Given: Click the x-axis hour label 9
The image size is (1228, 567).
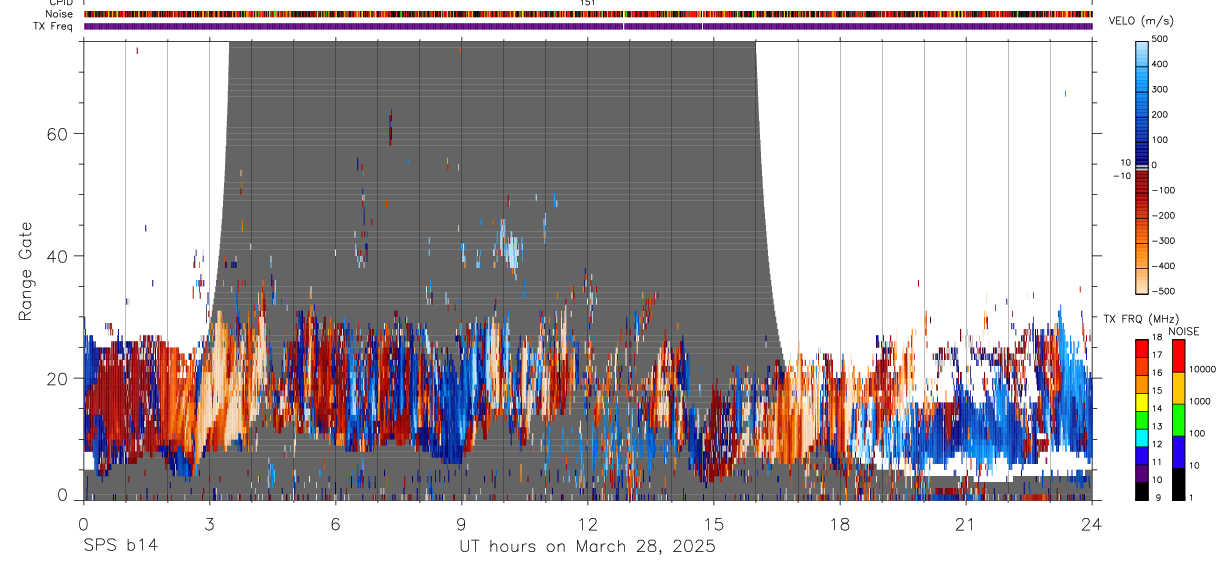Looking at the screenshot, I should pos(461,523).
